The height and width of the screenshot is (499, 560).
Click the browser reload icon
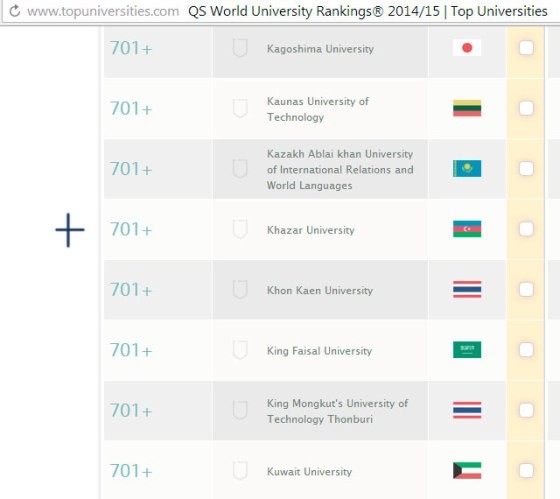15,11
